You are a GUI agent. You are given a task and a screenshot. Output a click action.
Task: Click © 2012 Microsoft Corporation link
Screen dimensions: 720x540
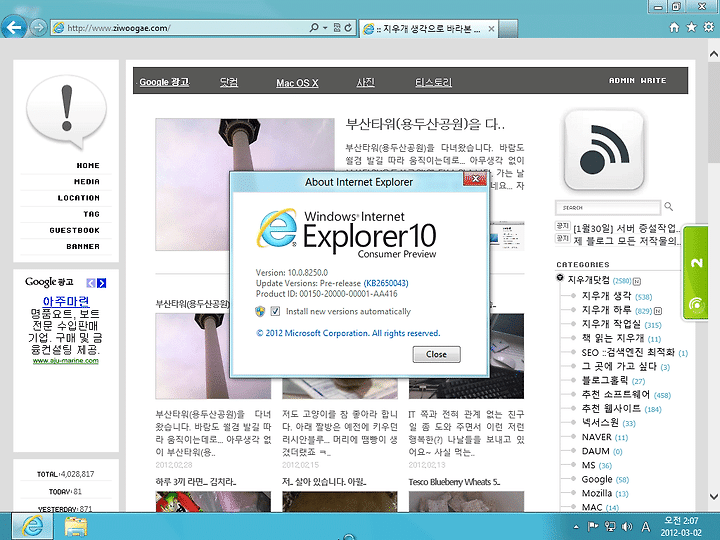click(x=348, y=333)
